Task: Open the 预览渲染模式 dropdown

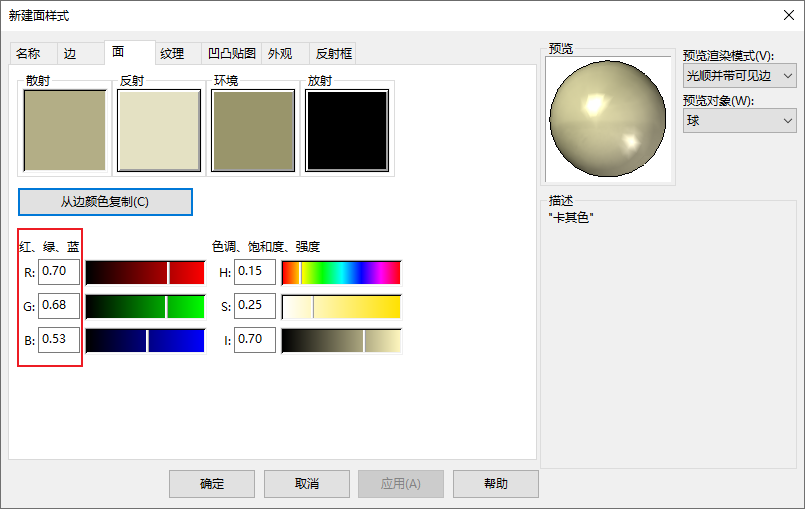Action: point(739,76)
